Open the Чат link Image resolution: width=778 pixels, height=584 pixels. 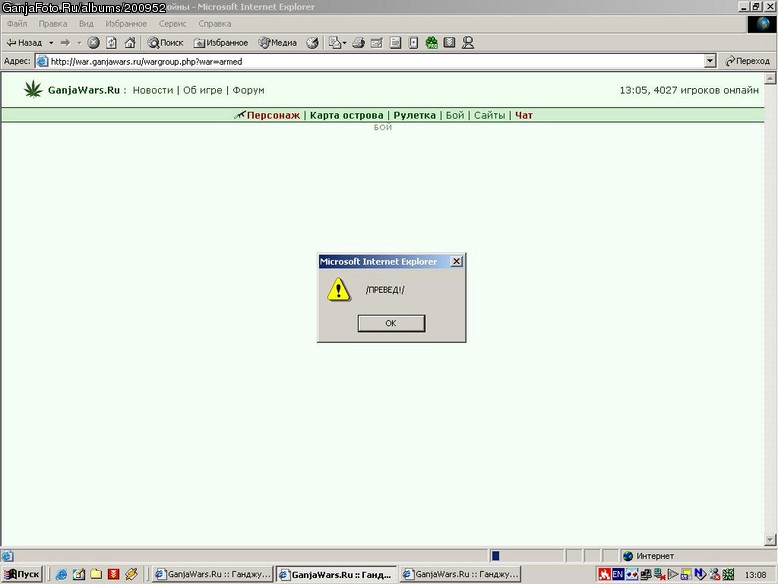(523, 115)
